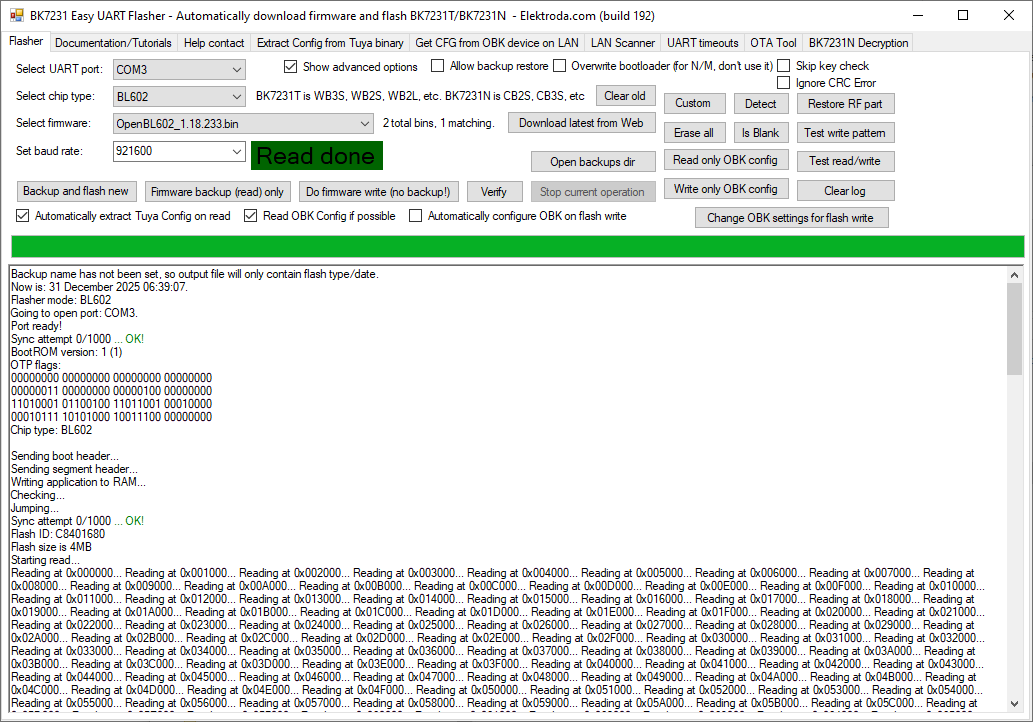
Task: Open the chip type dropdown showing BL602
Action: tap(179, 97)
